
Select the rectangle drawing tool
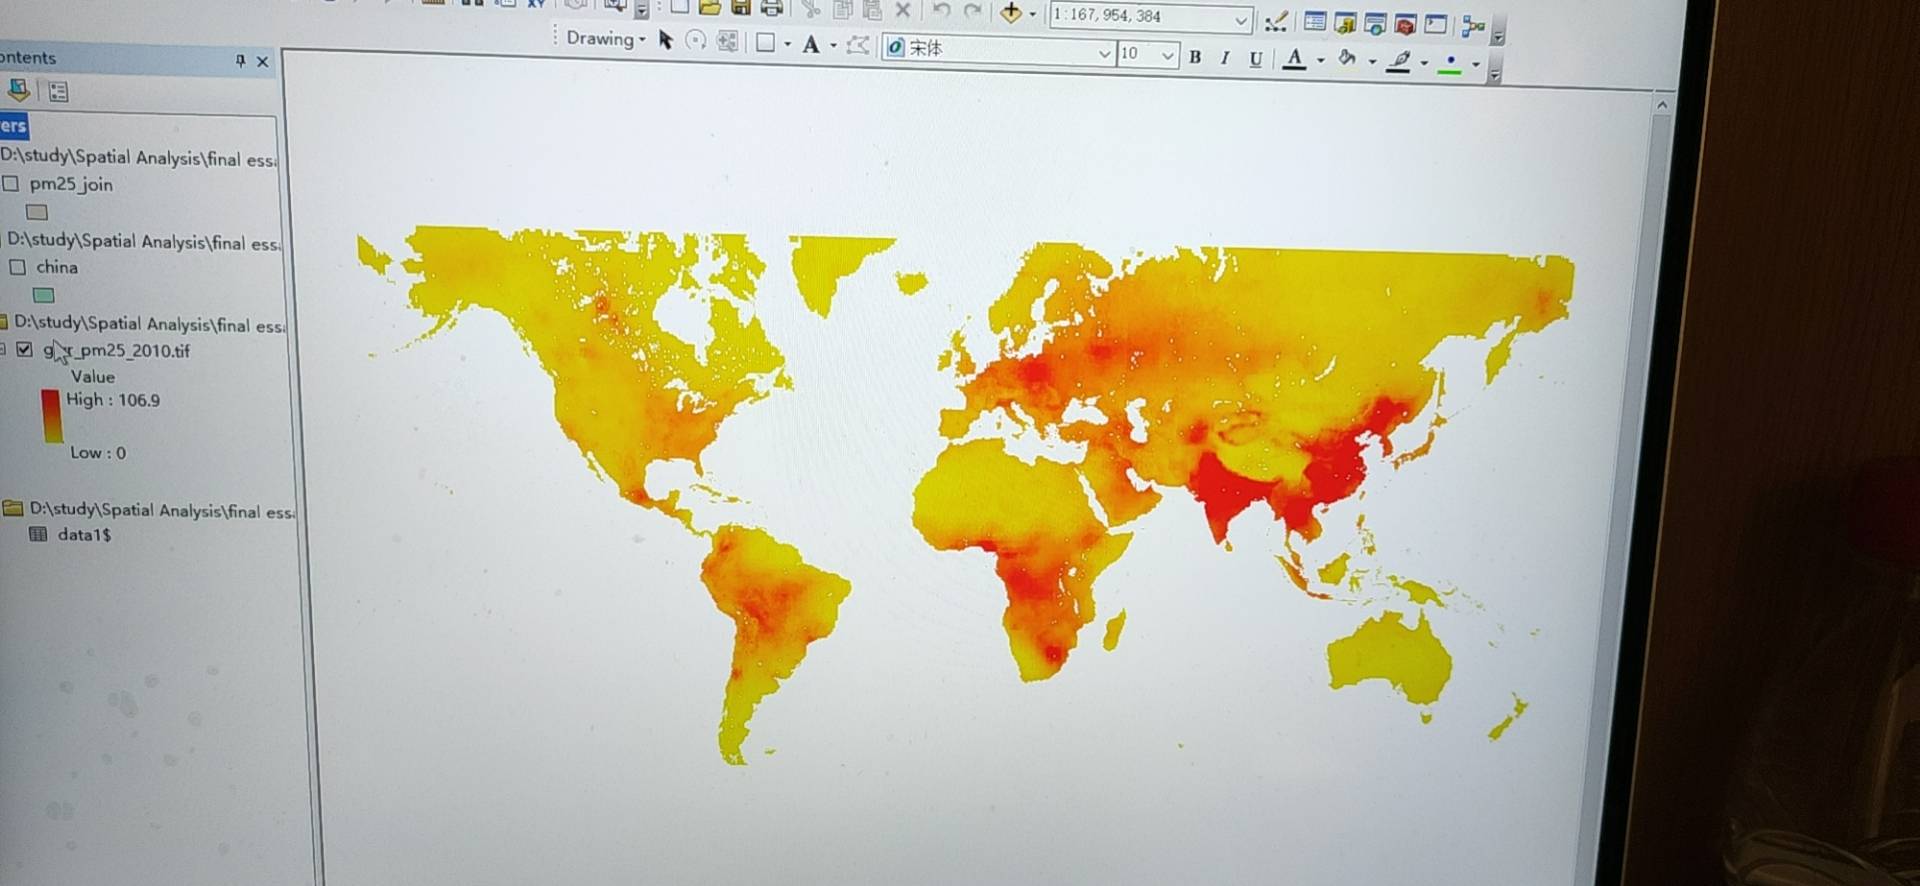[765, 42]
